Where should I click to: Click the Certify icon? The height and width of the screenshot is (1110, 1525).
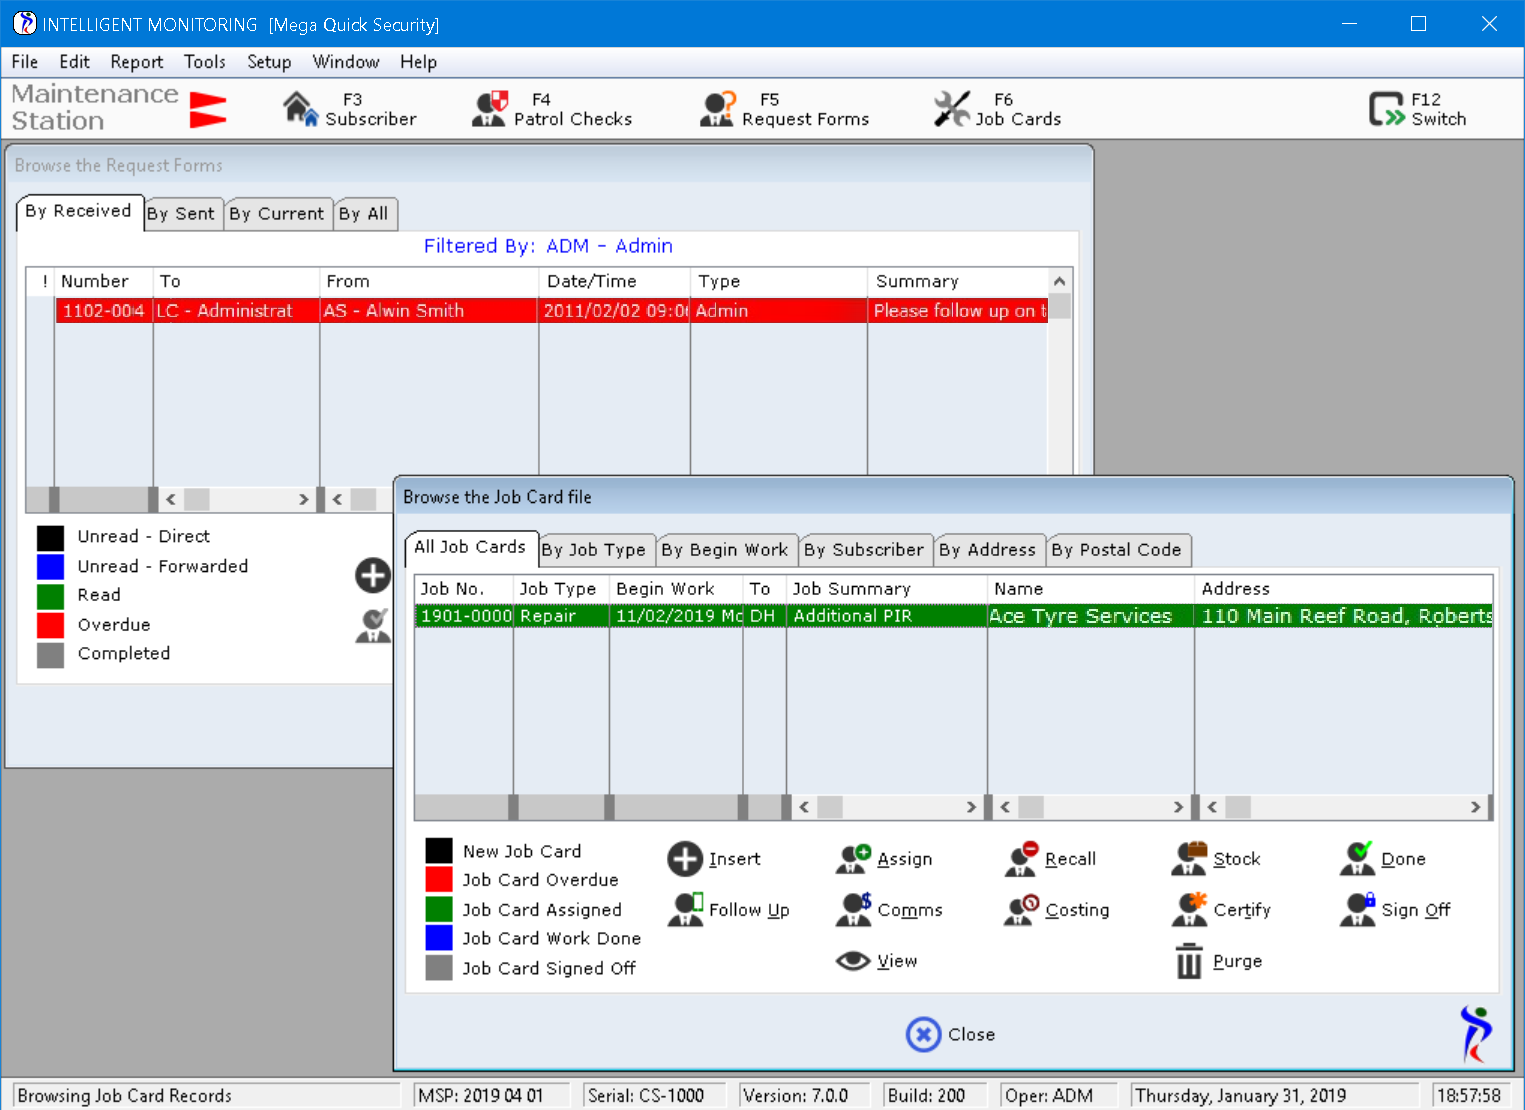1190,909
